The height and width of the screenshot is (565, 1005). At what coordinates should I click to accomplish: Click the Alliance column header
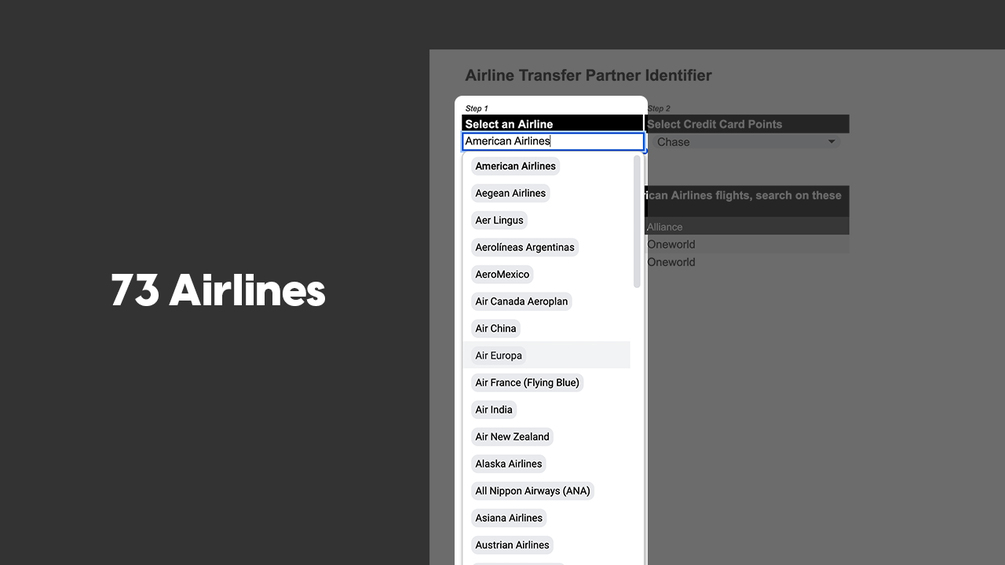665,227
